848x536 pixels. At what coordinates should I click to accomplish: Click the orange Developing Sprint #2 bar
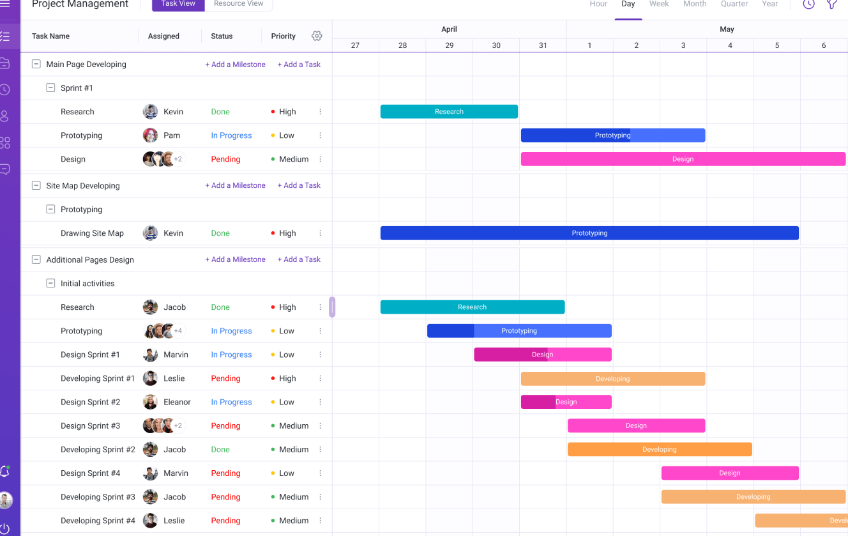tap(660, 449)
